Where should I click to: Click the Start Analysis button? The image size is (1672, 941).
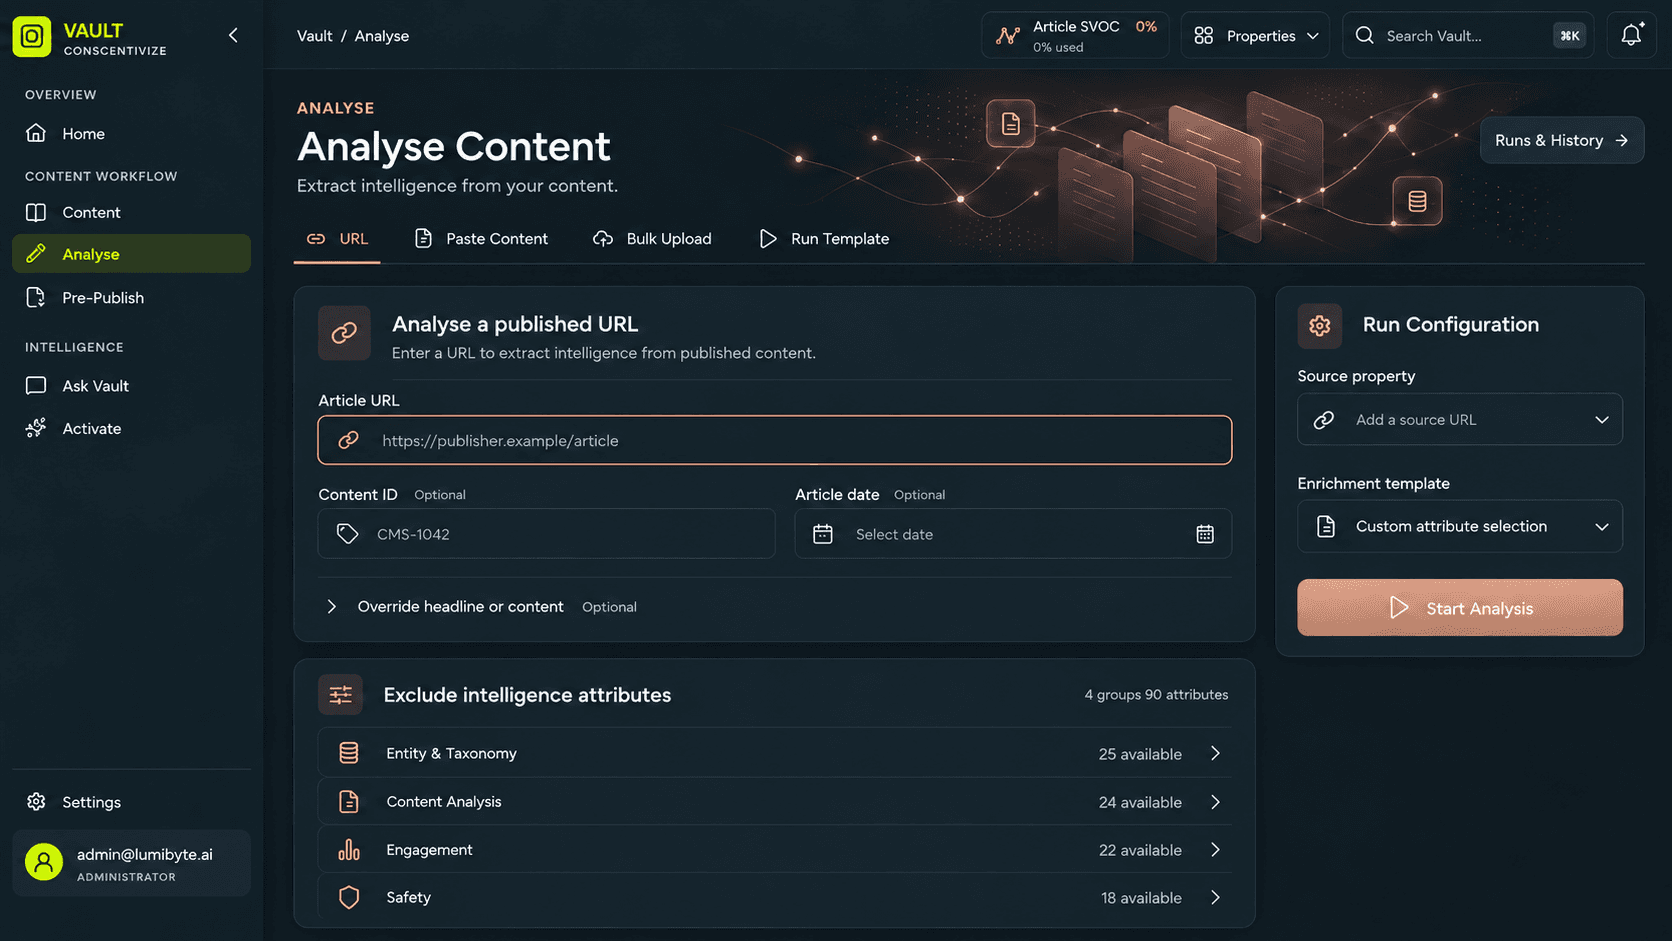[x=1460, y=608]
